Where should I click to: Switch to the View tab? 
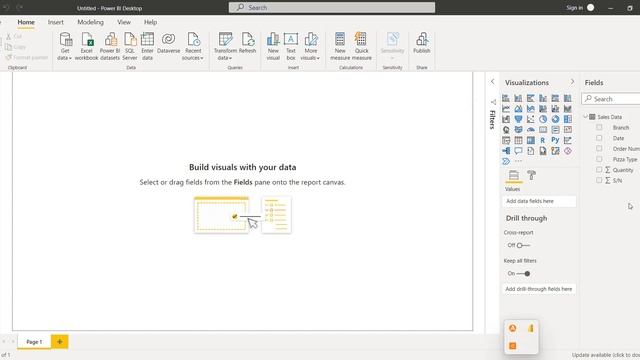tap(124, 22)
